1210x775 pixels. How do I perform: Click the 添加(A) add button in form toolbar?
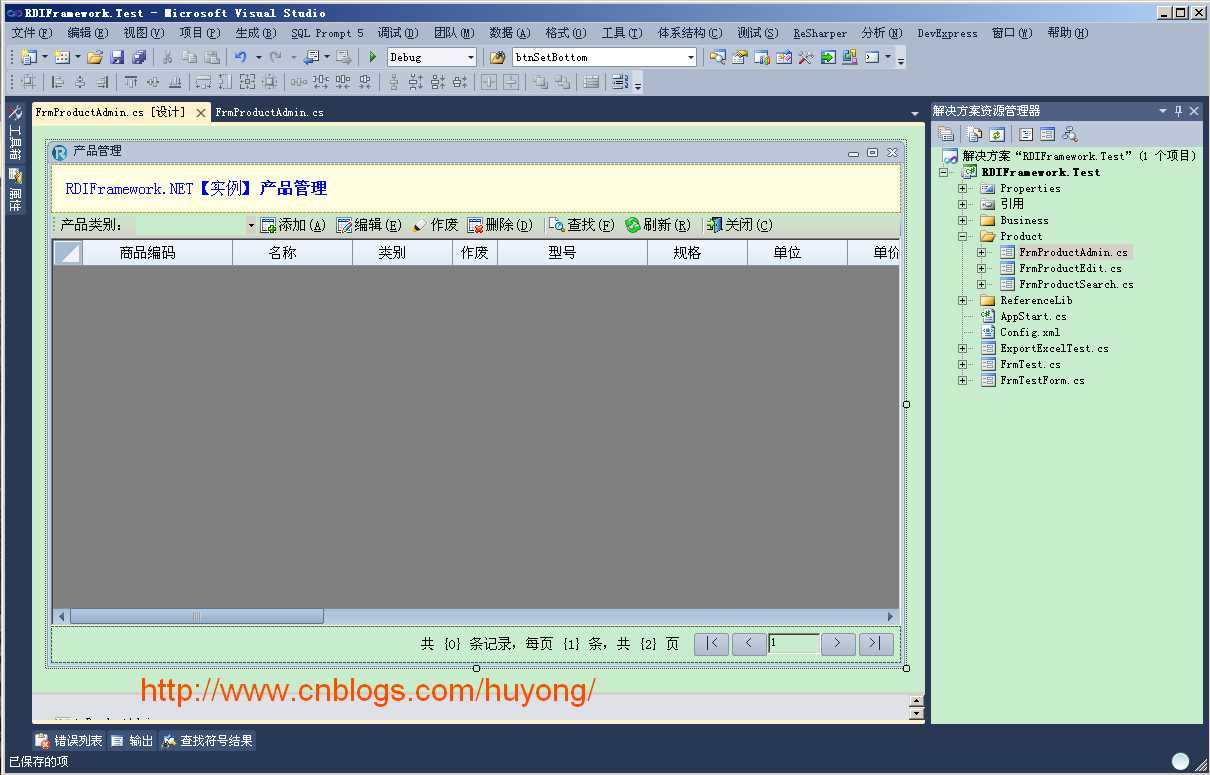coord(292,225)
